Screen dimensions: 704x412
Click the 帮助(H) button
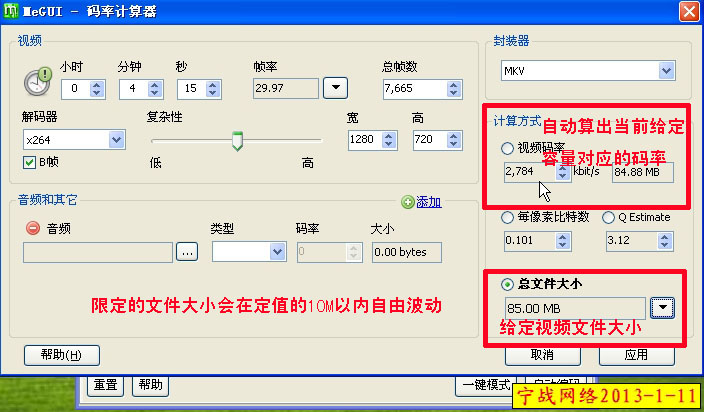click(62, 355)
